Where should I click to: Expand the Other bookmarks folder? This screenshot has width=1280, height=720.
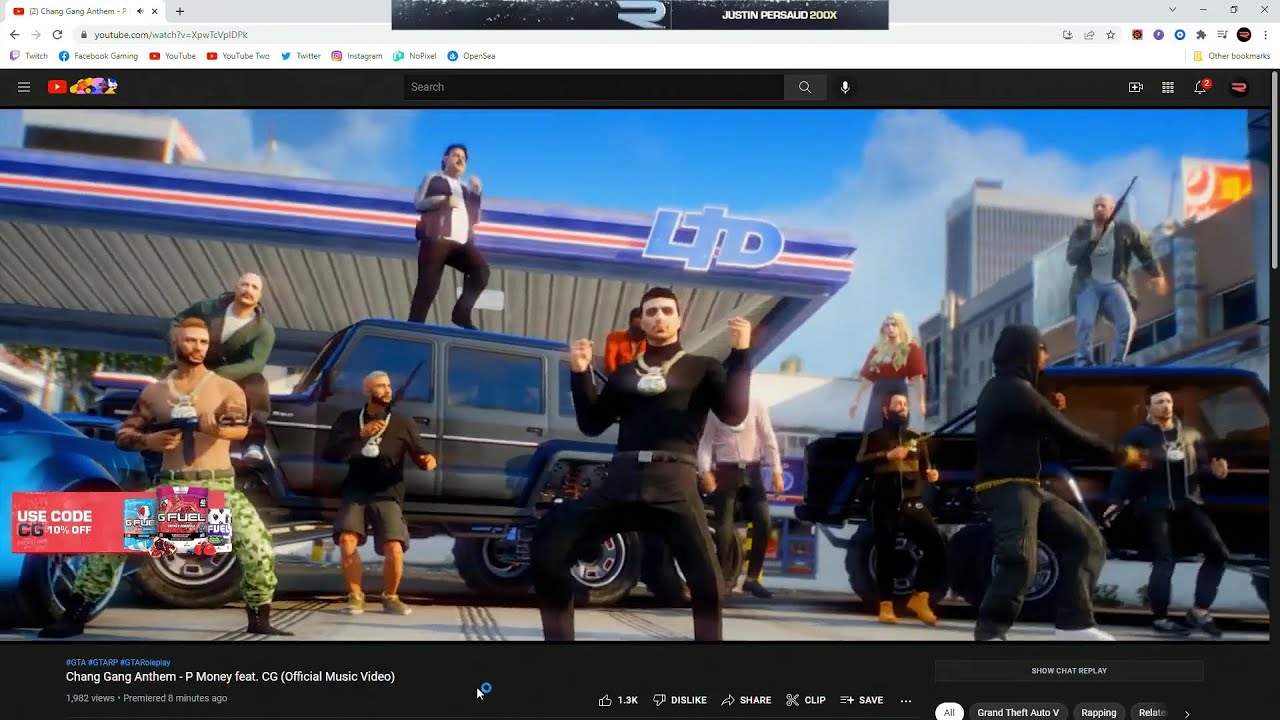[1231, 56]
